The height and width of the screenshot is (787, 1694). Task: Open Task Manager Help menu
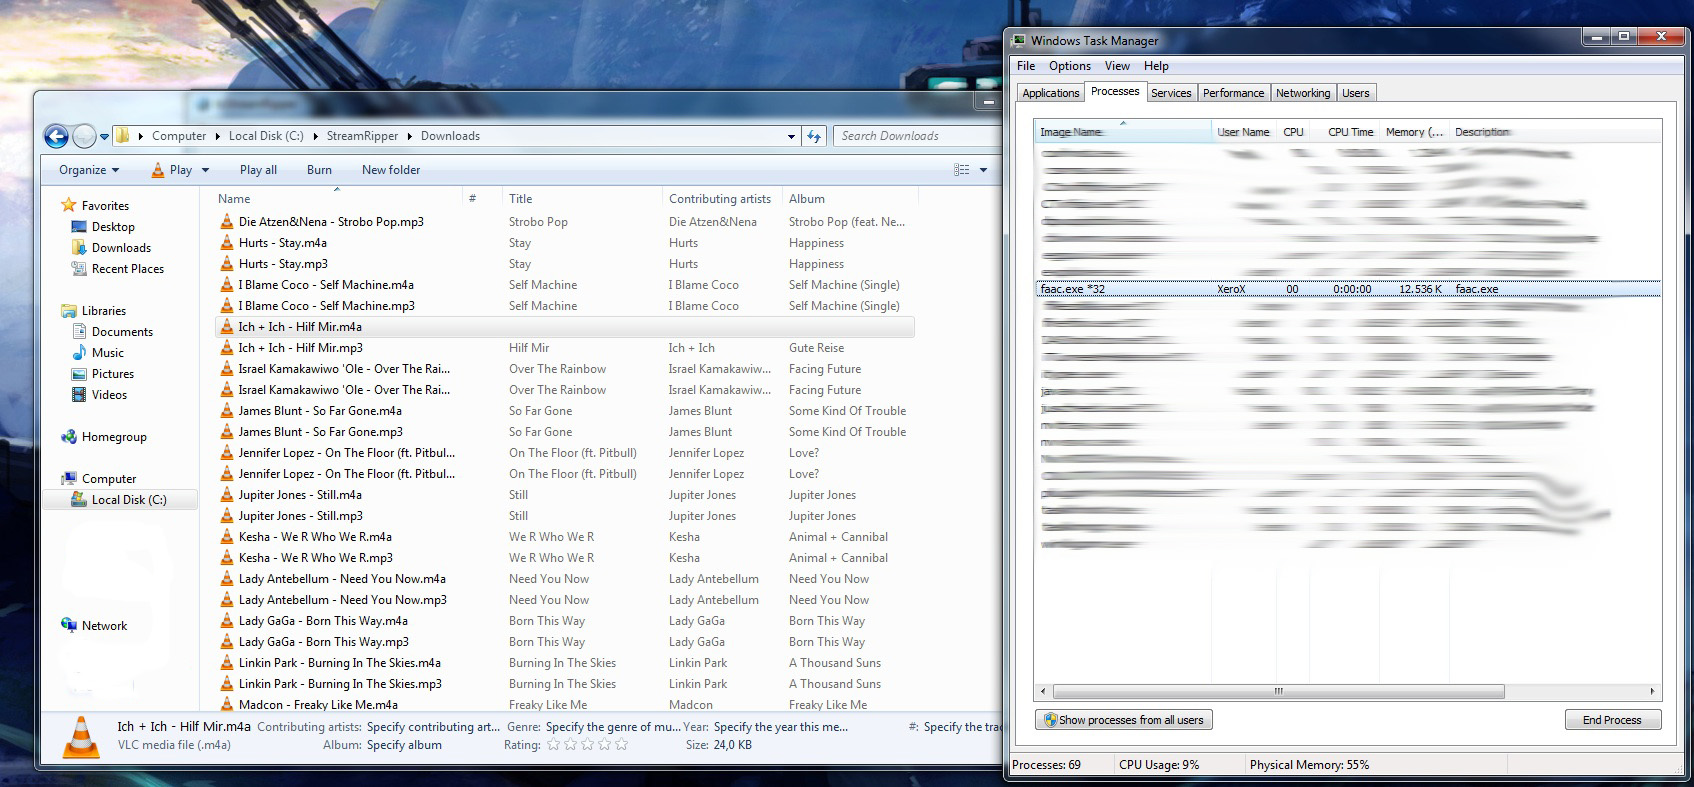coord(1156,66)
